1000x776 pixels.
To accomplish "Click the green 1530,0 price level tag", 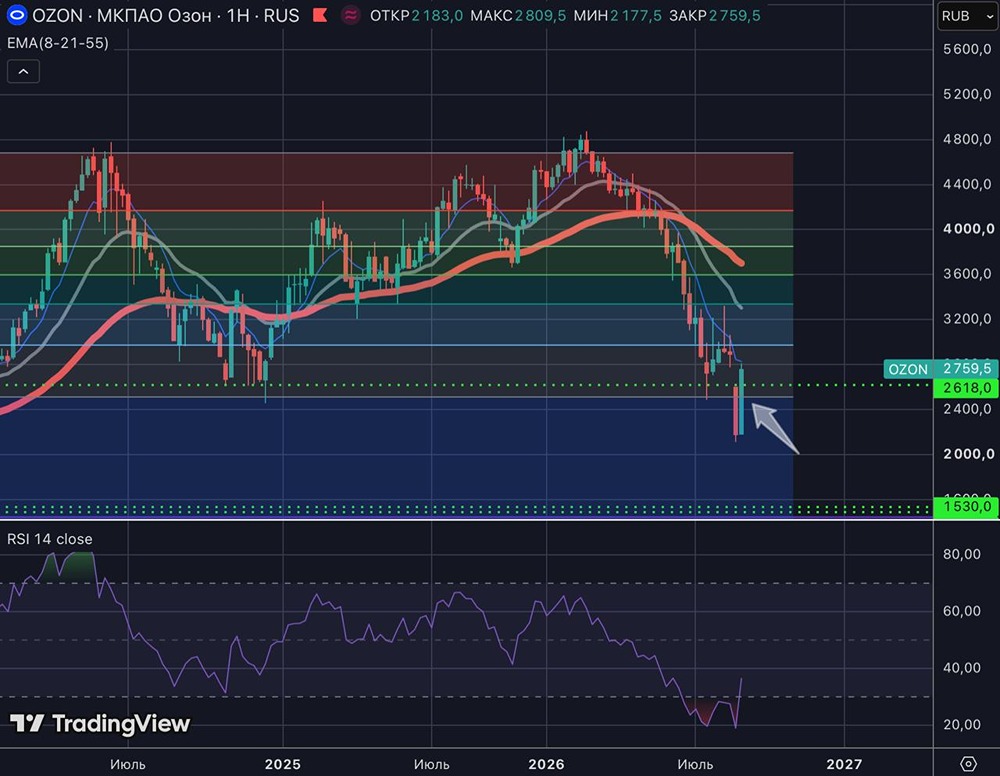I will tap(966, 506).
